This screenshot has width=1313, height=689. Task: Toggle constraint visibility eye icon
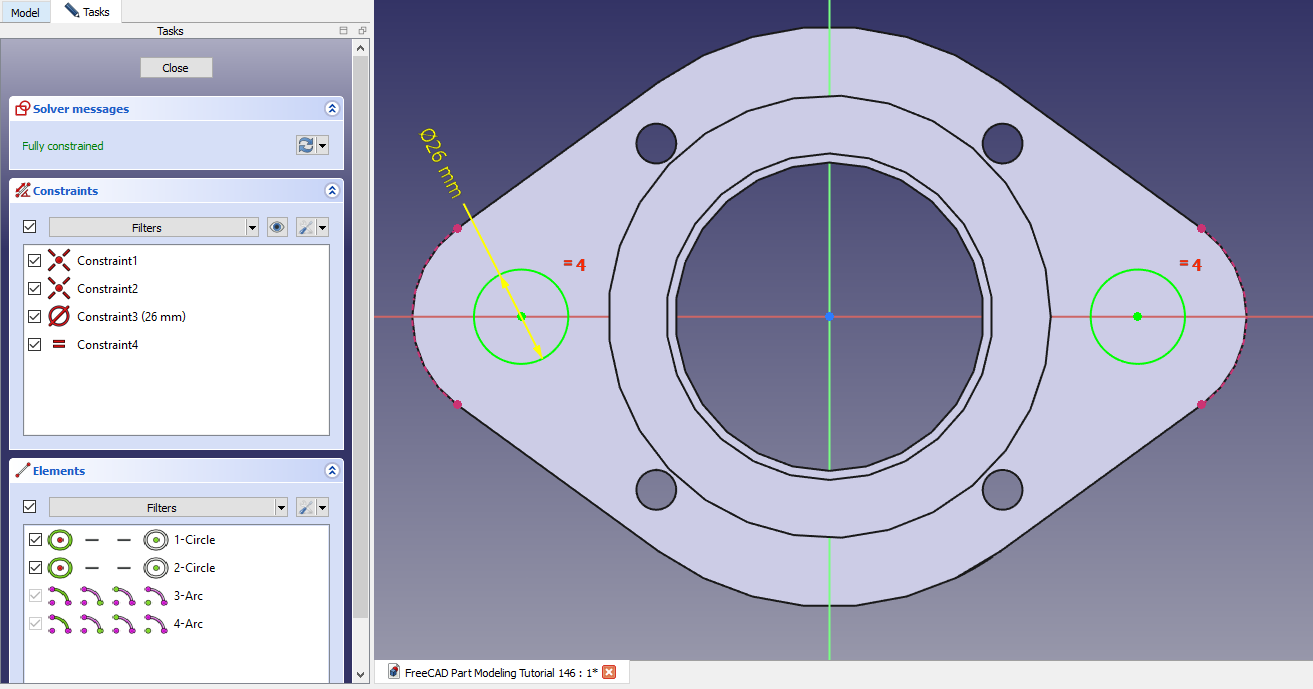277,227
